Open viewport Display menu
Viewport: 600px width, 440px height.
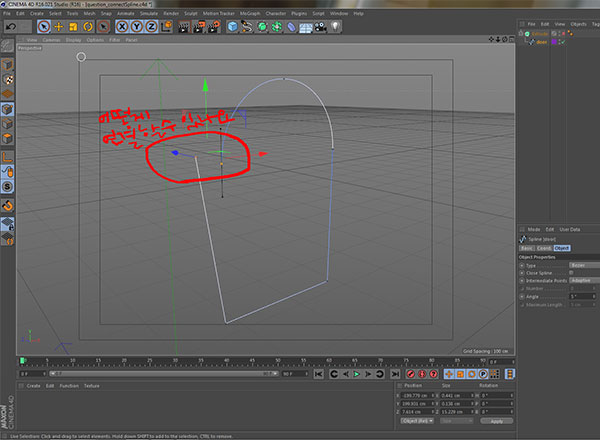point(73,40)
